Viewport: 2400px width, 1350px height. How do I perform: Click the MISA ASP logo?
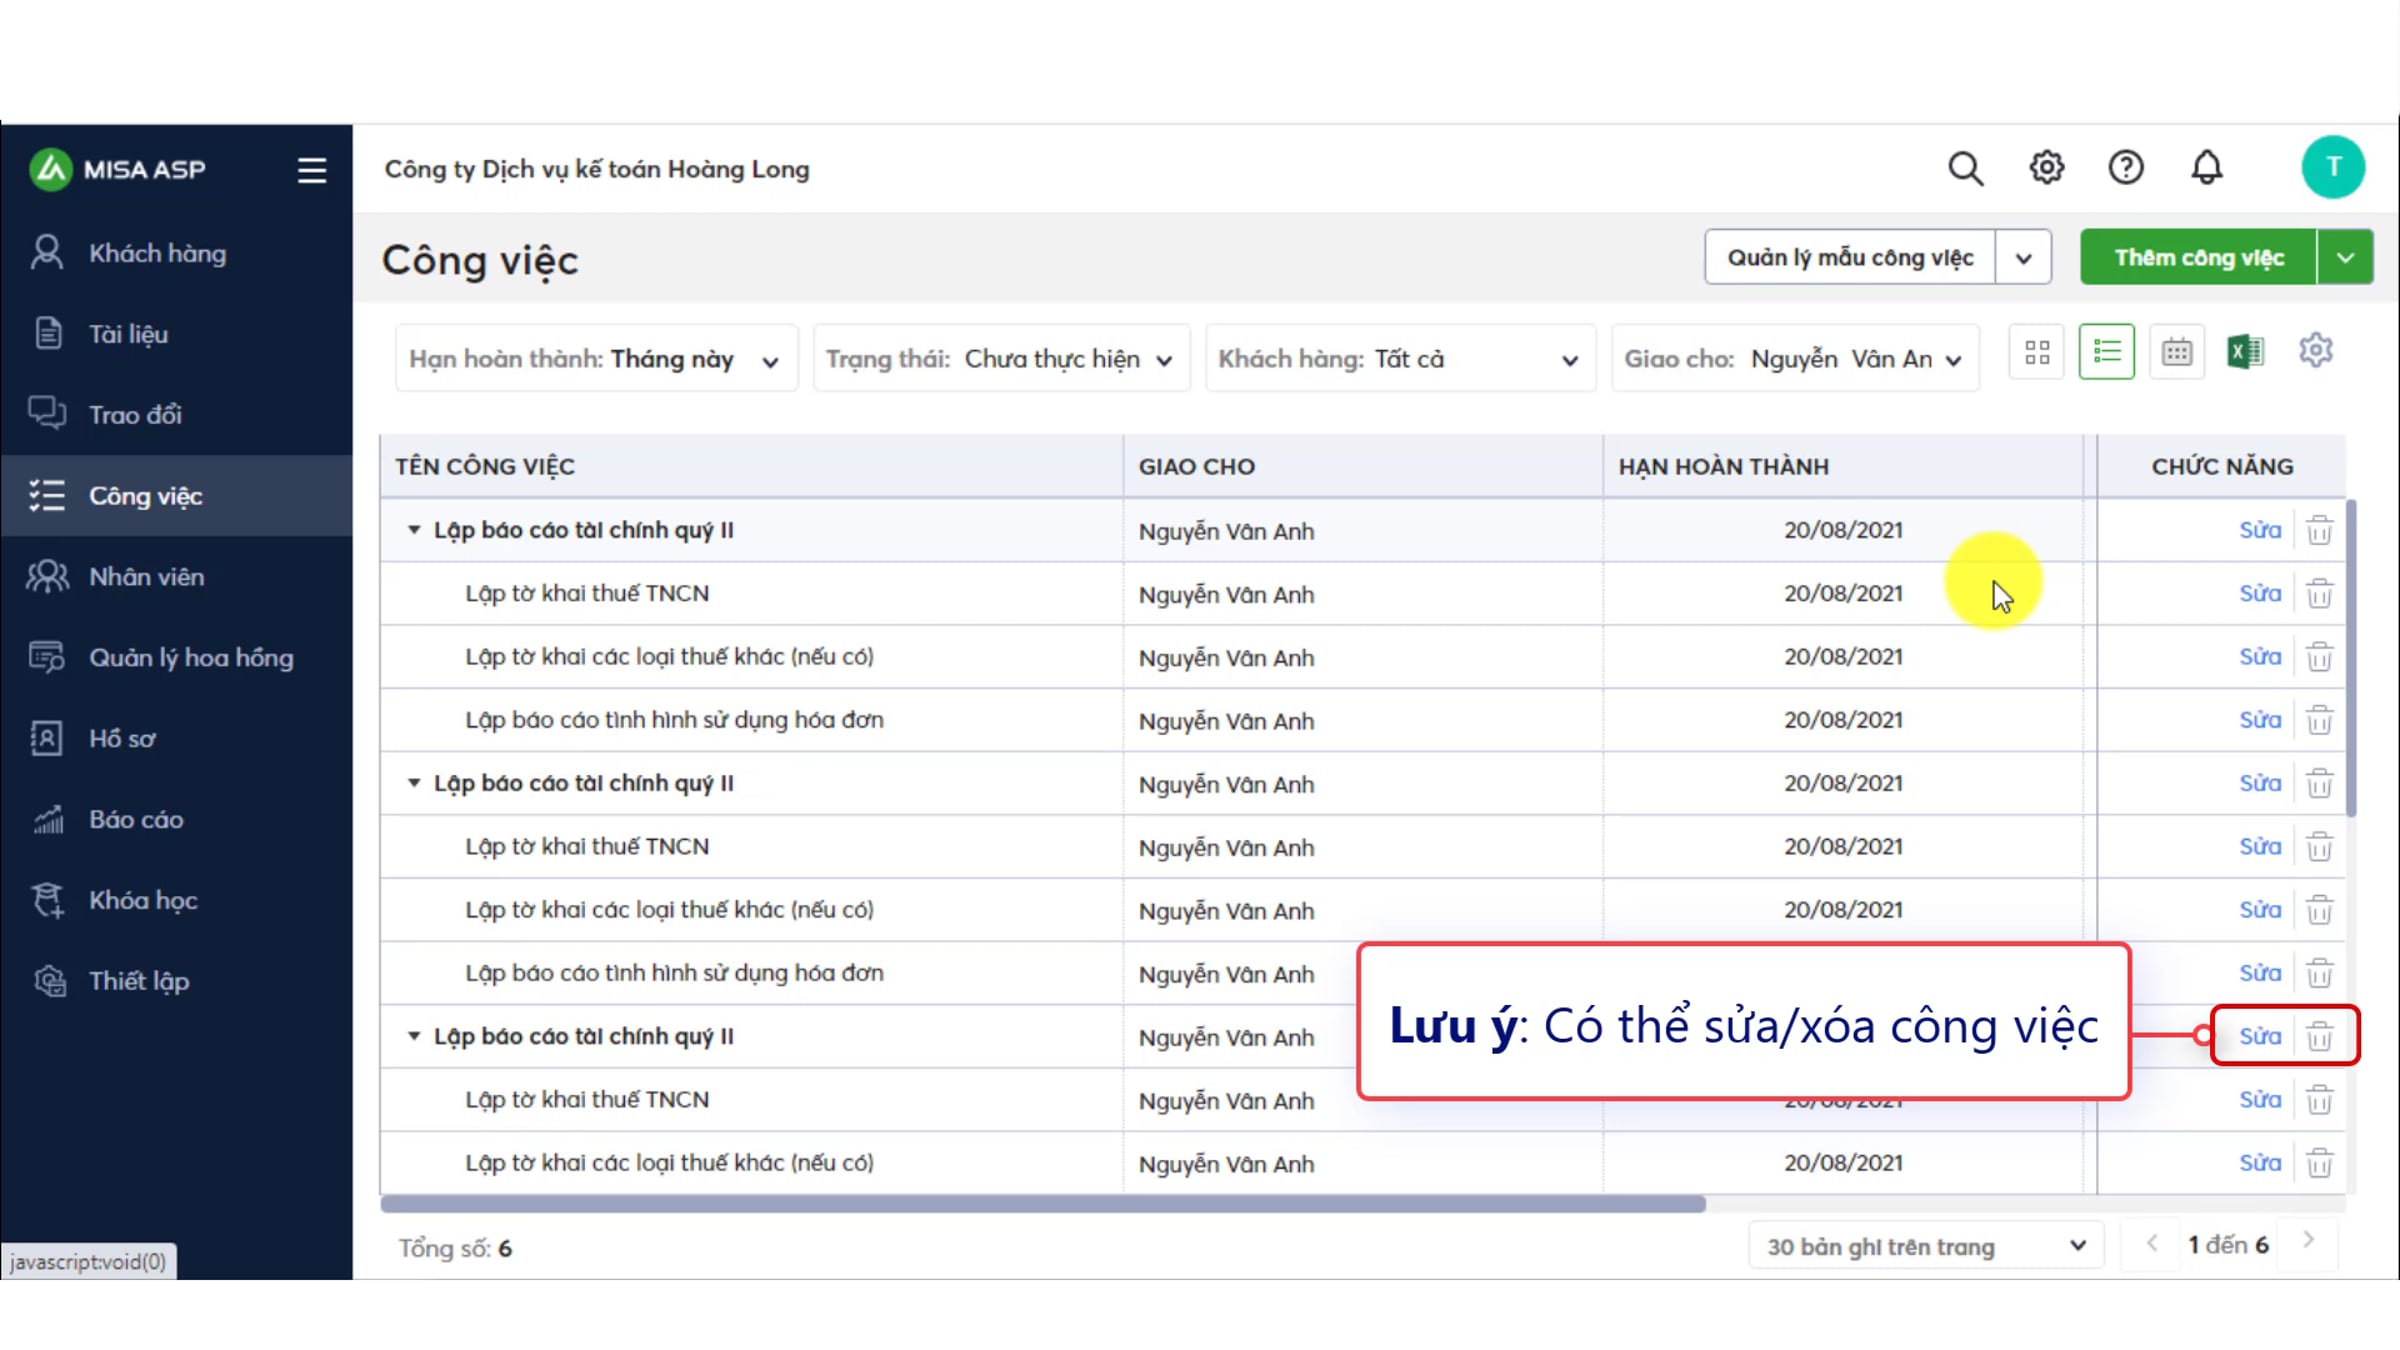coord(118,169)
